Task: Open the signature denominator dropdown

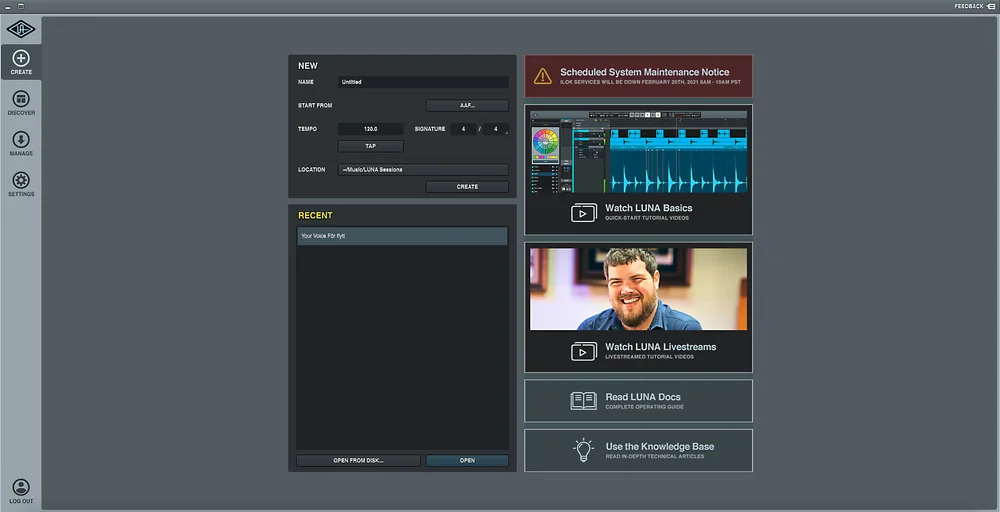Action: coord(496,129)
